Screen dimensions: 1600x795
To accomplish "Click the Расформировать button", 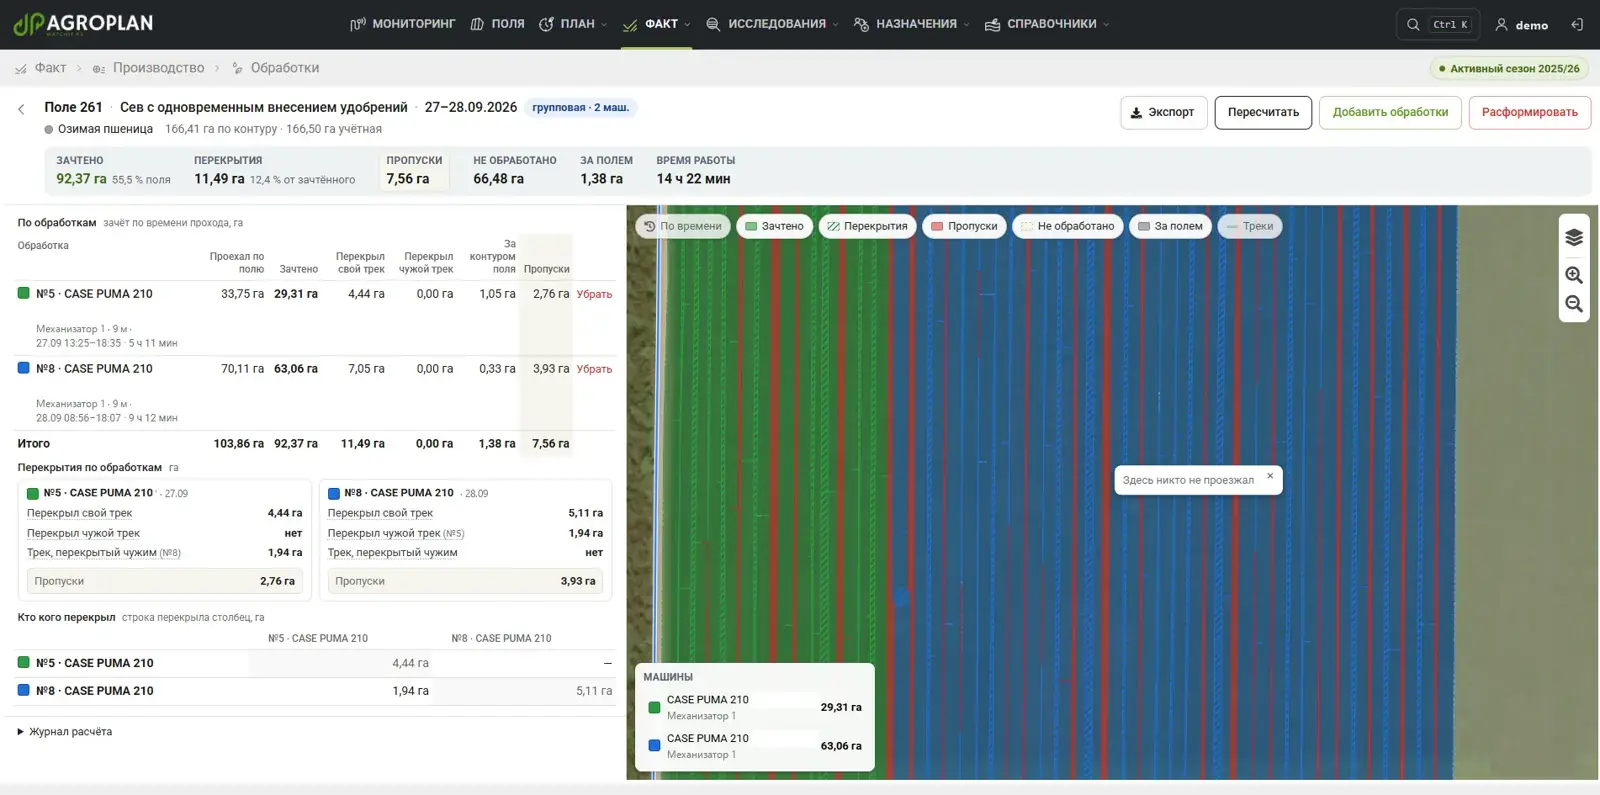I will [1529, 113].
